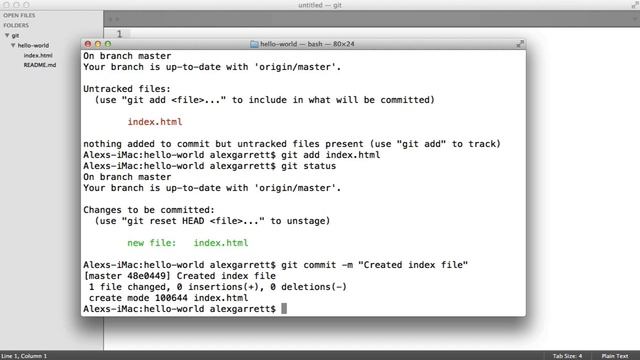
Task: Collapse the git folder in sidebar
Action: tap(7, 36)
